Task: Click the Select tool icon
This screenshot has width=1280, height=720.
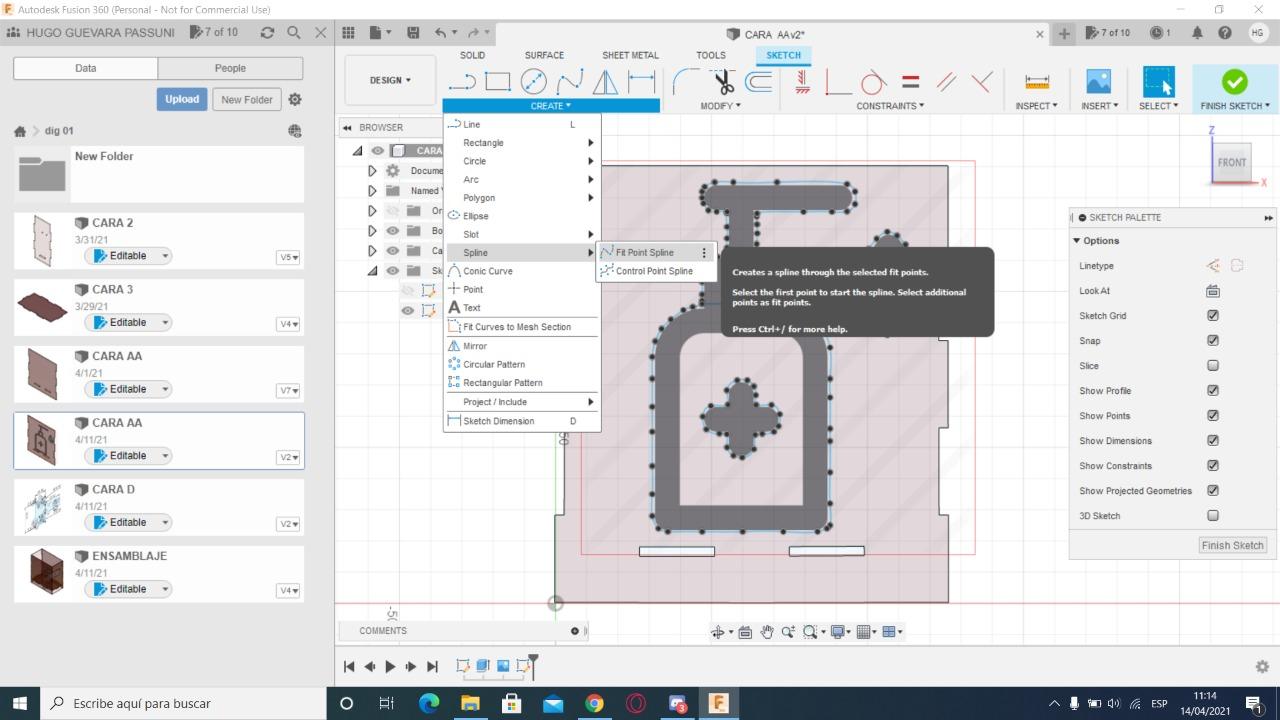Action: [x=1158, y=82]
